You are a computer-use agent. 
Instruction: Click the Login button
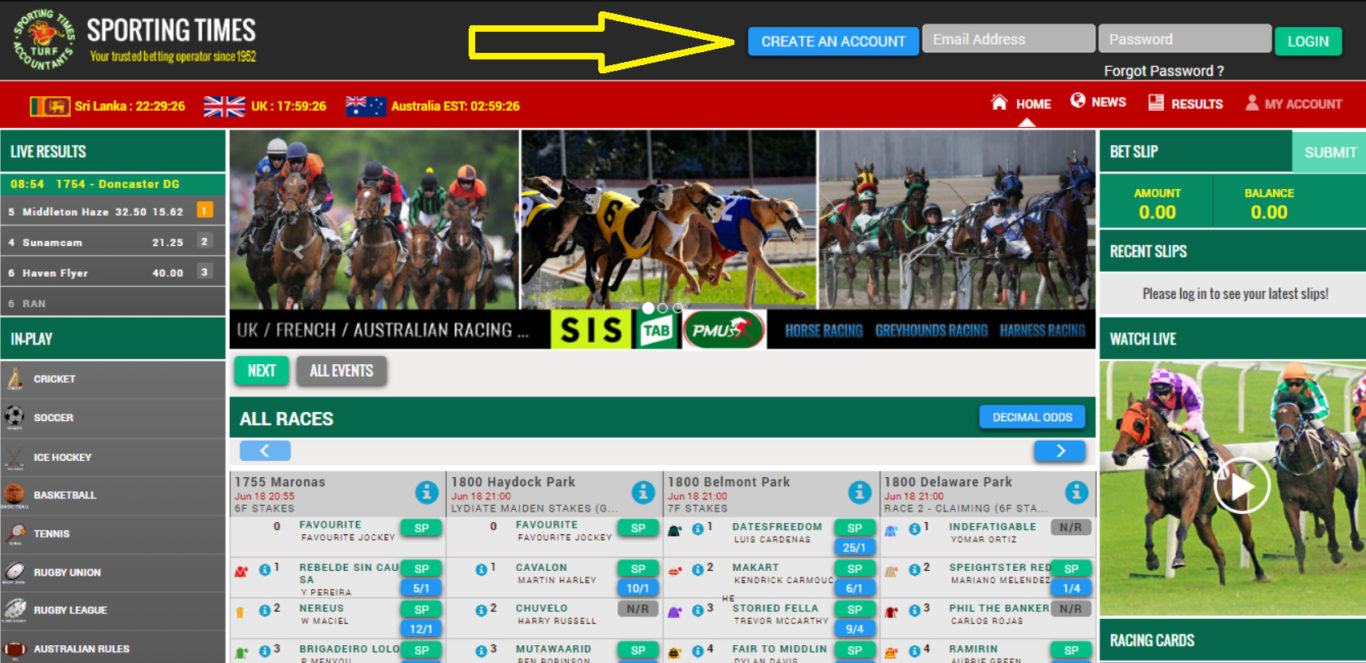point(1308,41)
